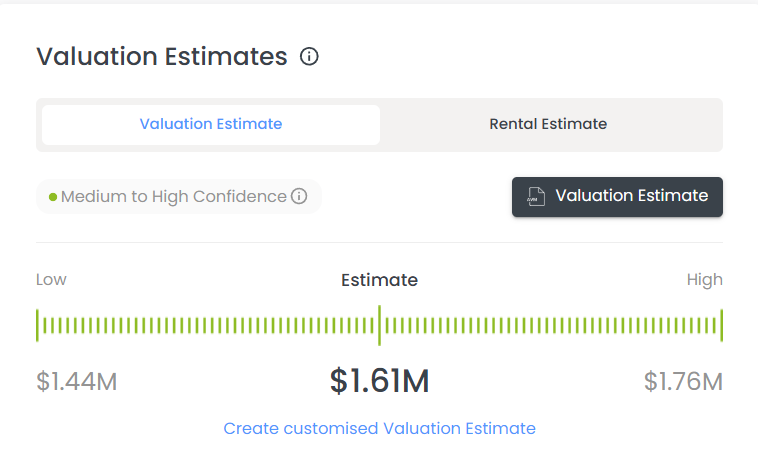Click the Valuation Estimates heading text
758x468 pixels.
(162, 57)
